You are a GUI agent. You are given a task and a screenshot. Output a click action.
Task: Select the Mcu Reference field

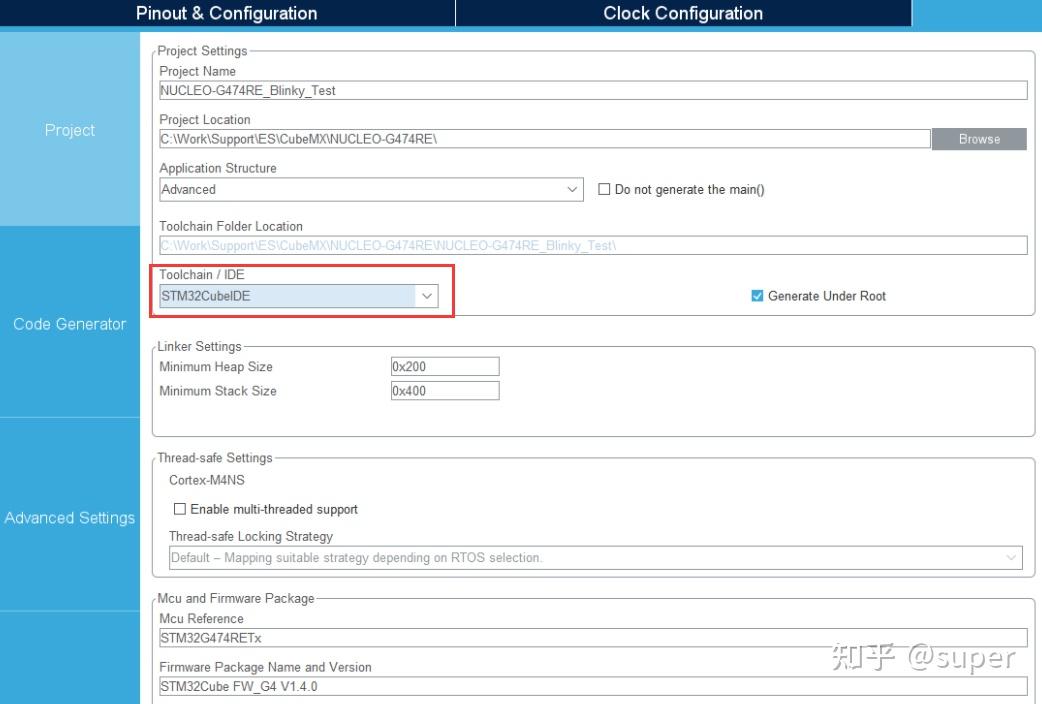[x=593, y=637]
